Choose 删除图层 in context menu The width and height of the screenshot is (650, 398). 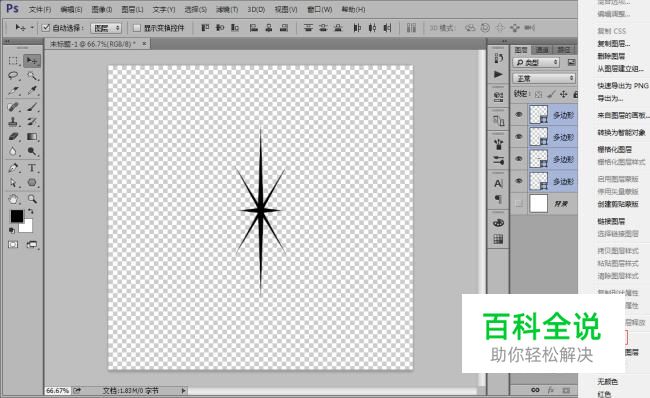point(611,56)
